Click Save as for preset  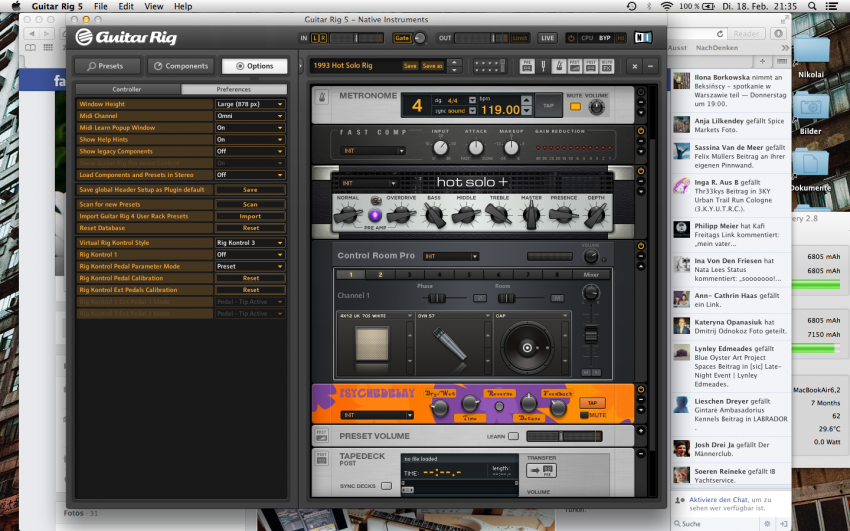pos(432,66)
